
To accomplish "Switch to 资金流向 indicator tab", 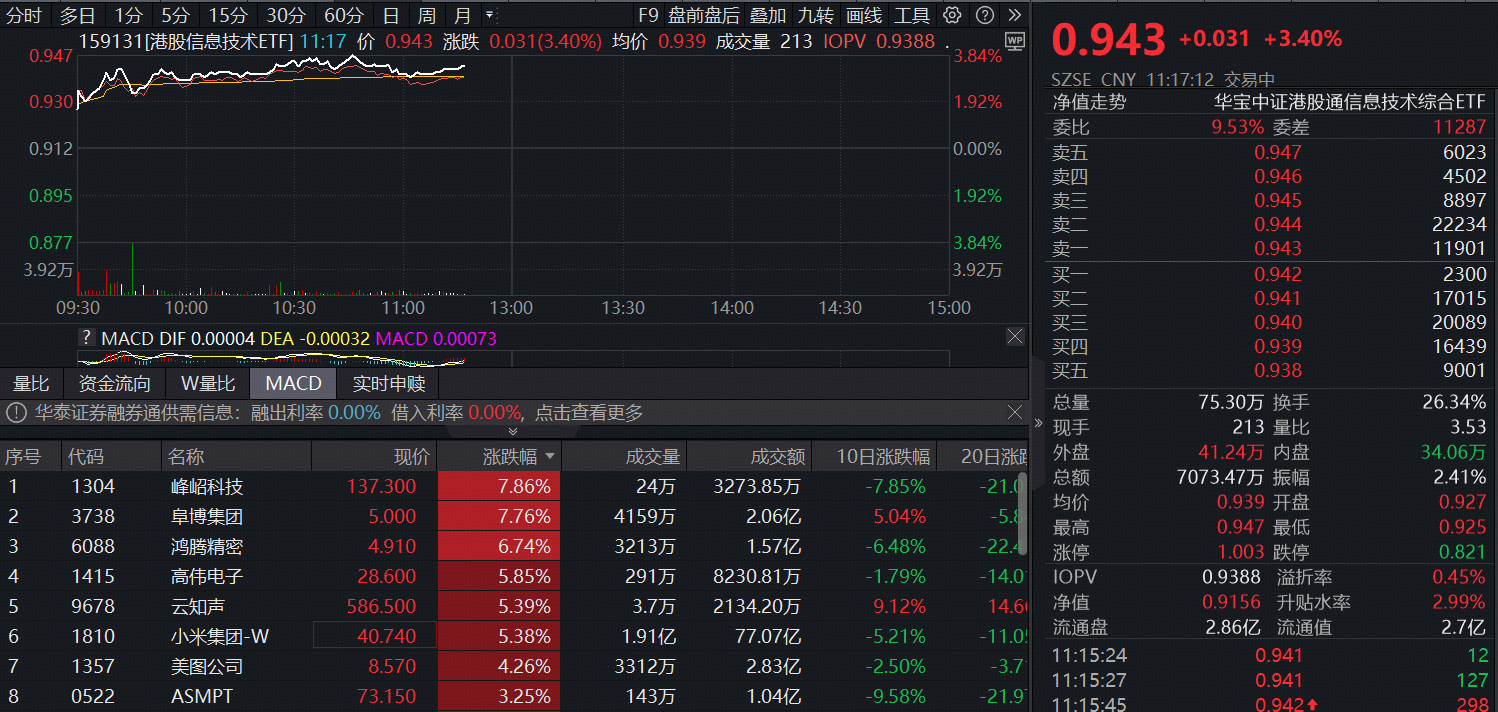I will pos(115,384).
